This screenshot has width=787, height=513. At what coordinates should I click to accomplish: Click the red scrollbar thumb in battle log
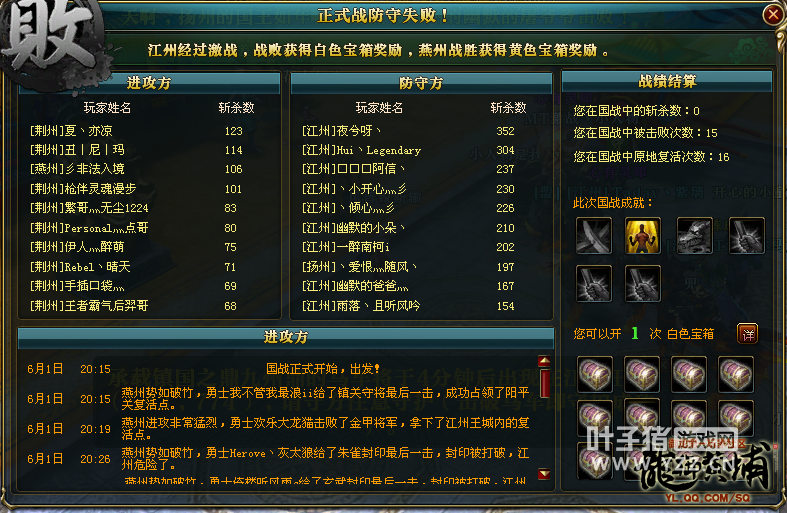pos(545,383)
